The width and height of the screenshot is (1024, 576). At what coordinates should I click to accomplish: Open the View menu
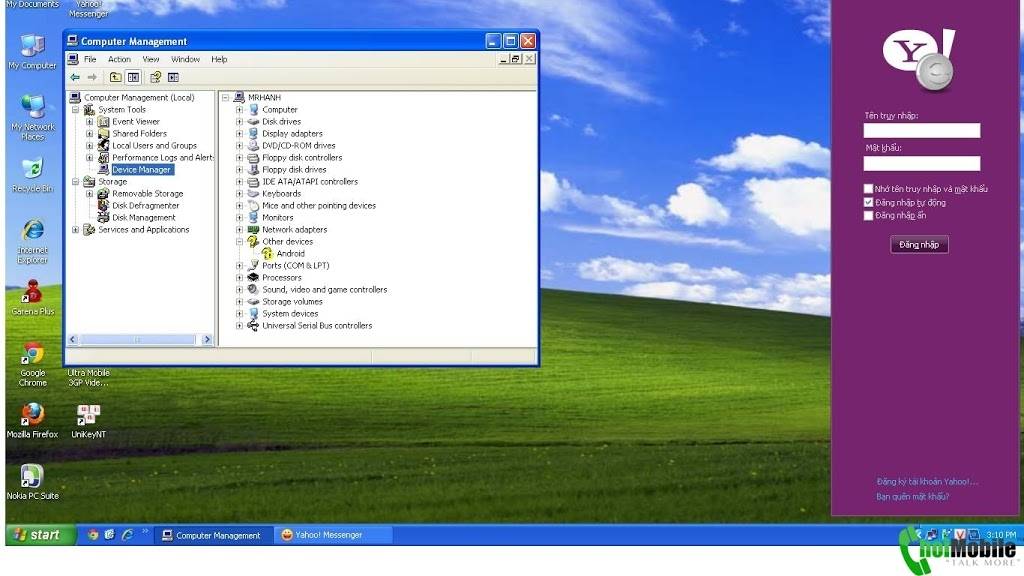[151, 59]
